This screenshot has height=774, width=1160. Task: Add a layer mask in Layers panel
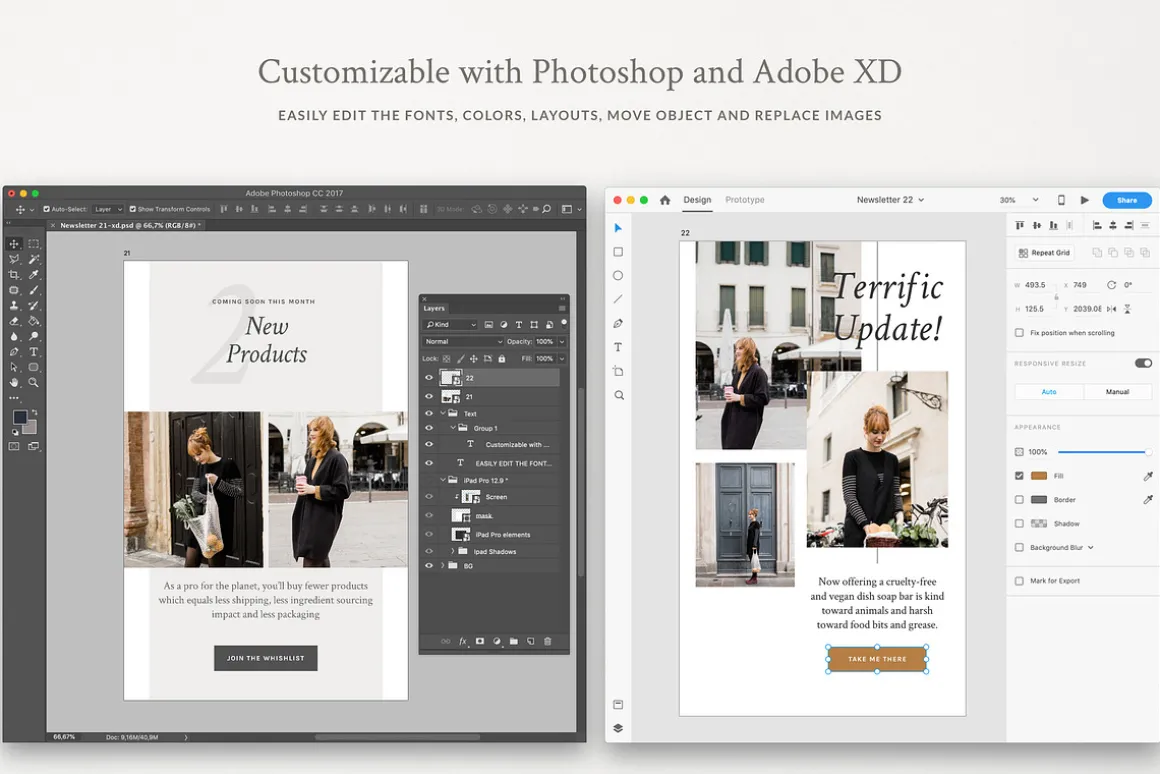point(479,642)
